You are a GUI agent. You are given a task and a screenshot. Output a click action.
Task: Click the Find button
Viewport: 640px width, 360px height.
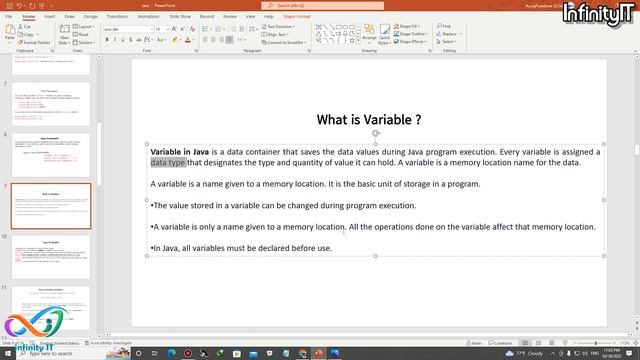click(444, 26)
